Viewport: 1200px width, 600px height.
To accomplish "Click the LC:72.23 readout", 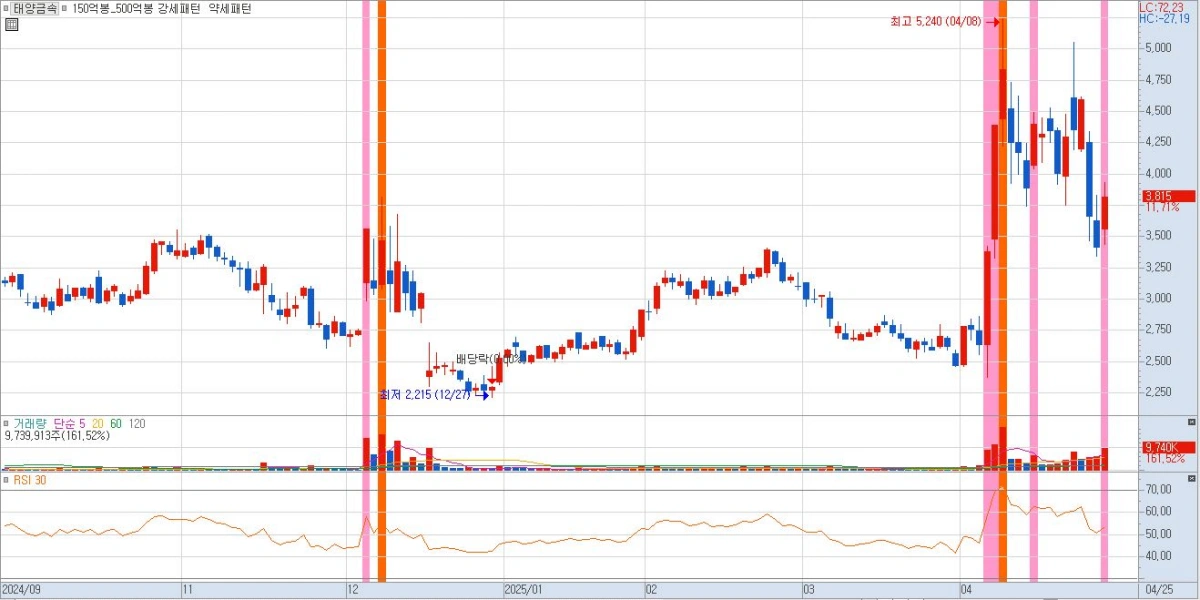I will 1162,7.
